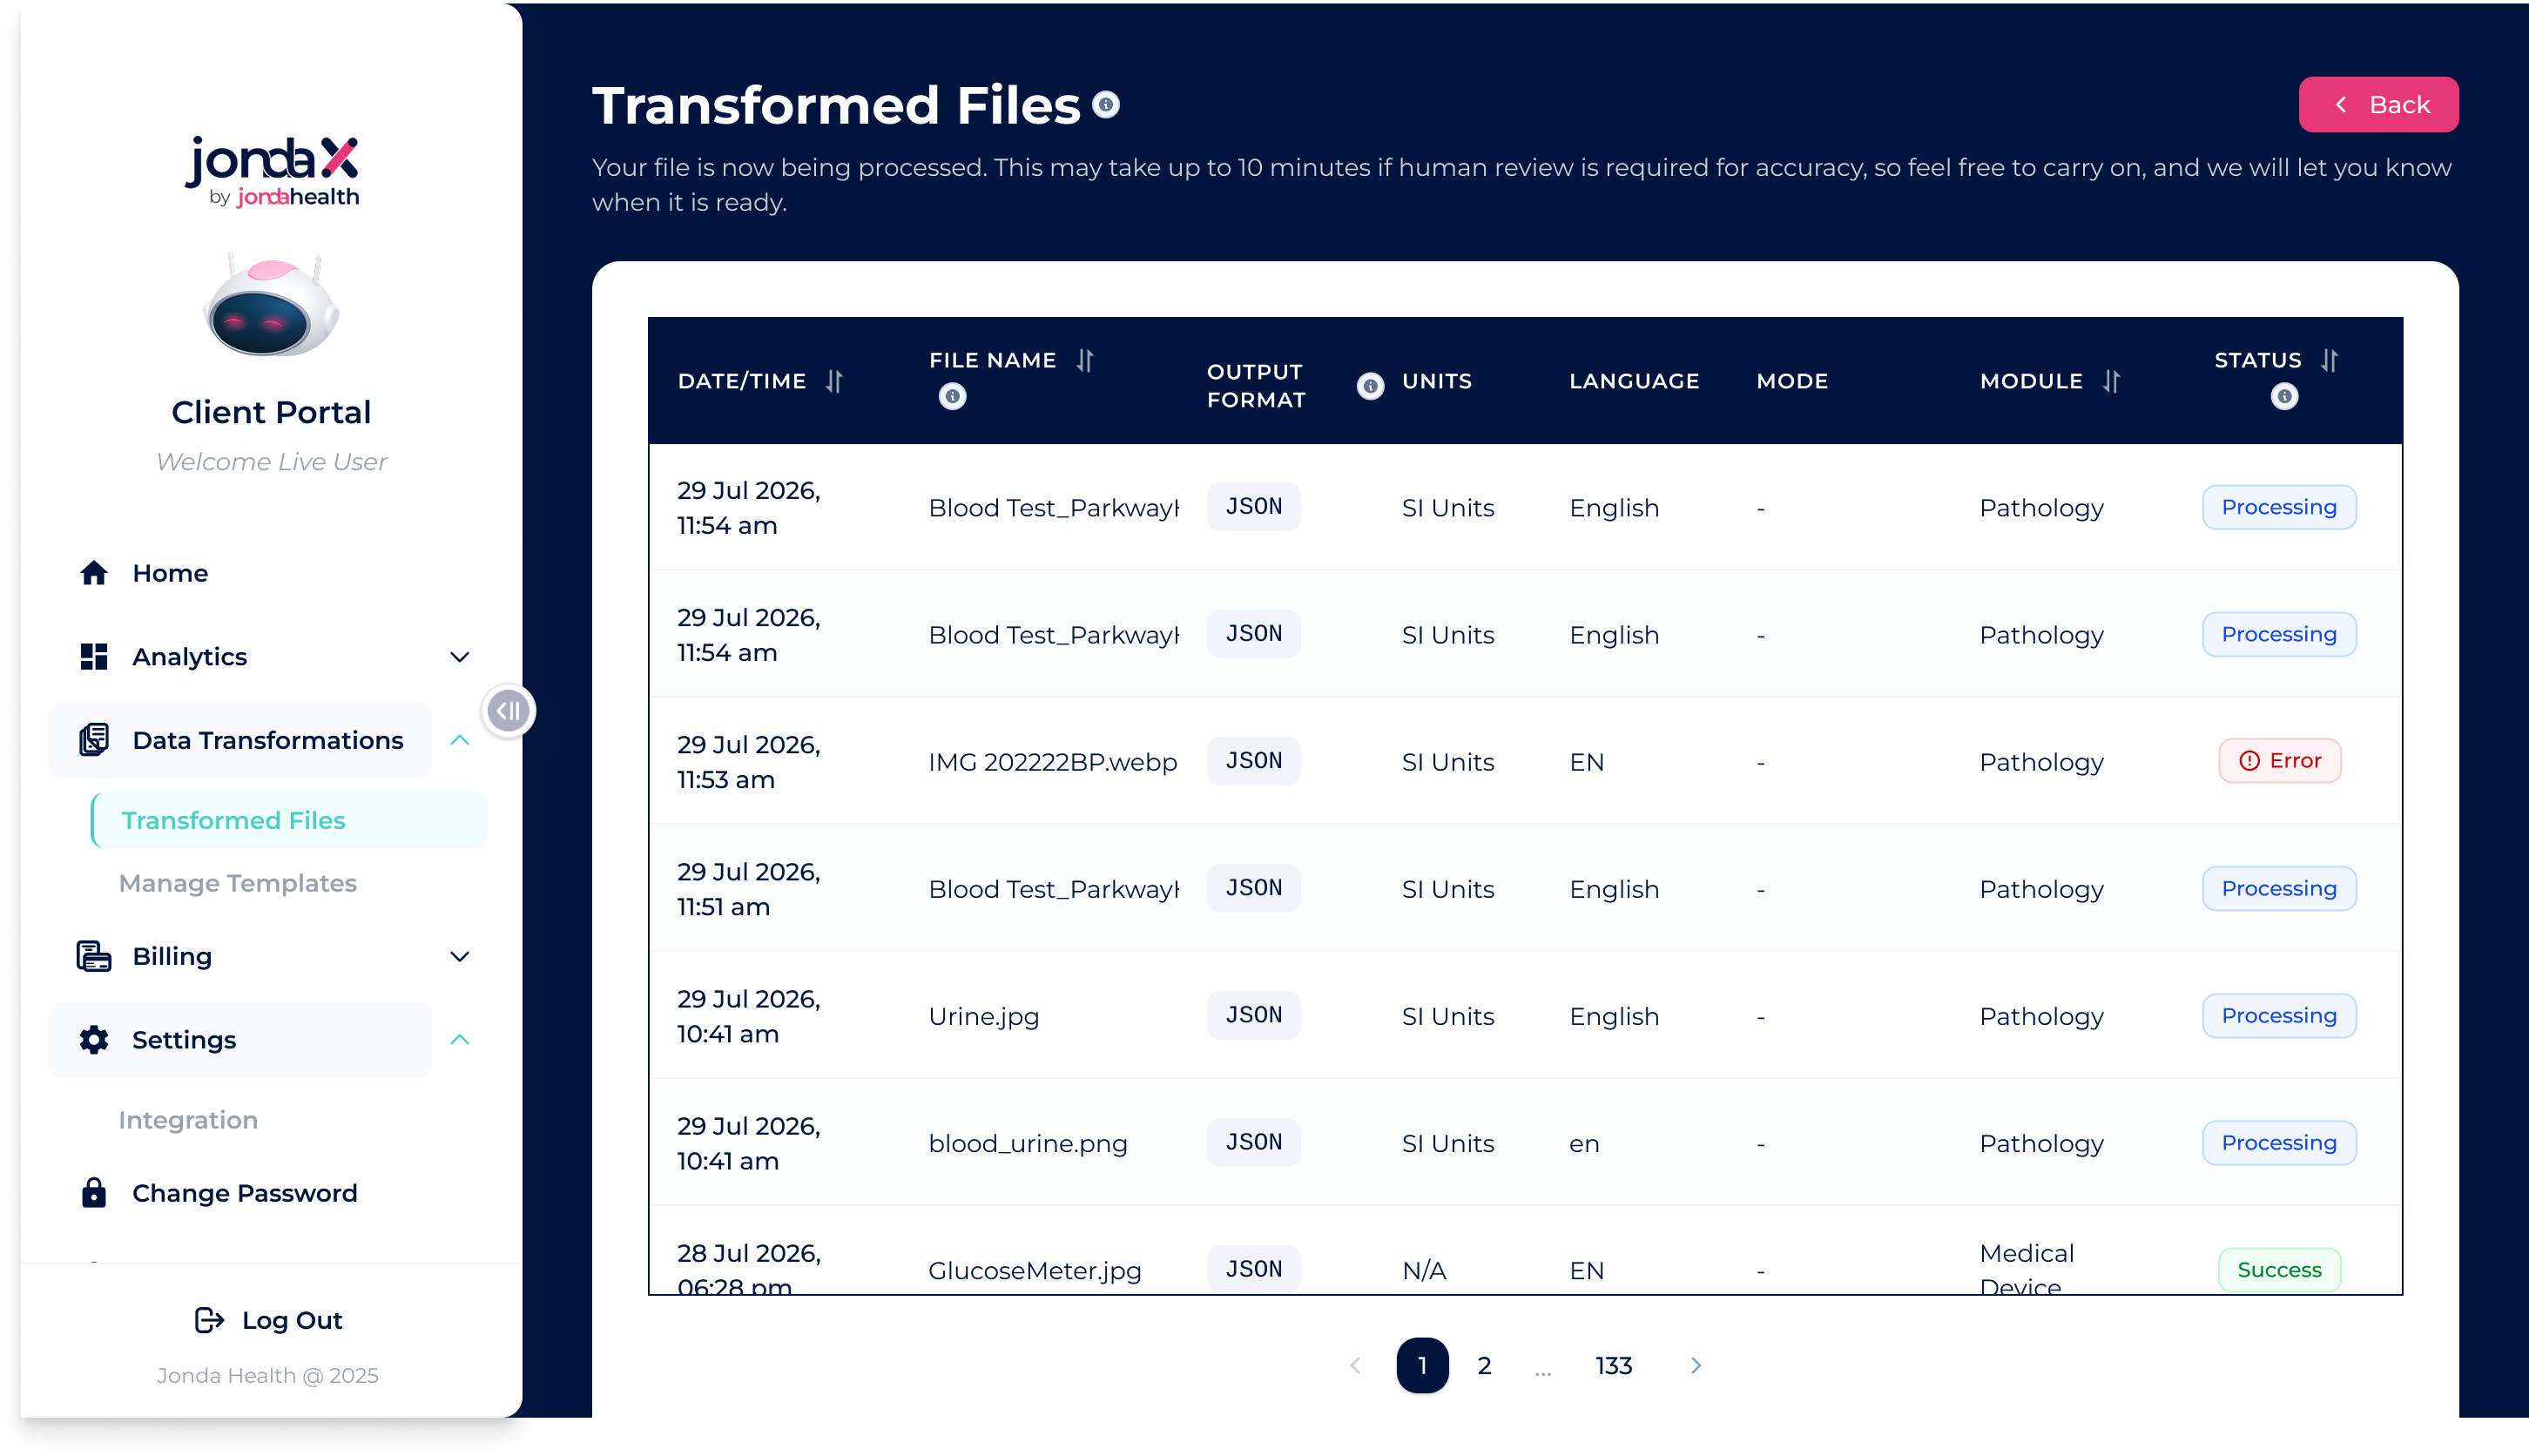Viewport: 2529px width, 1456px height.
Task: Click the Data Transformations document icon
Action: click(x=94, y=740)
